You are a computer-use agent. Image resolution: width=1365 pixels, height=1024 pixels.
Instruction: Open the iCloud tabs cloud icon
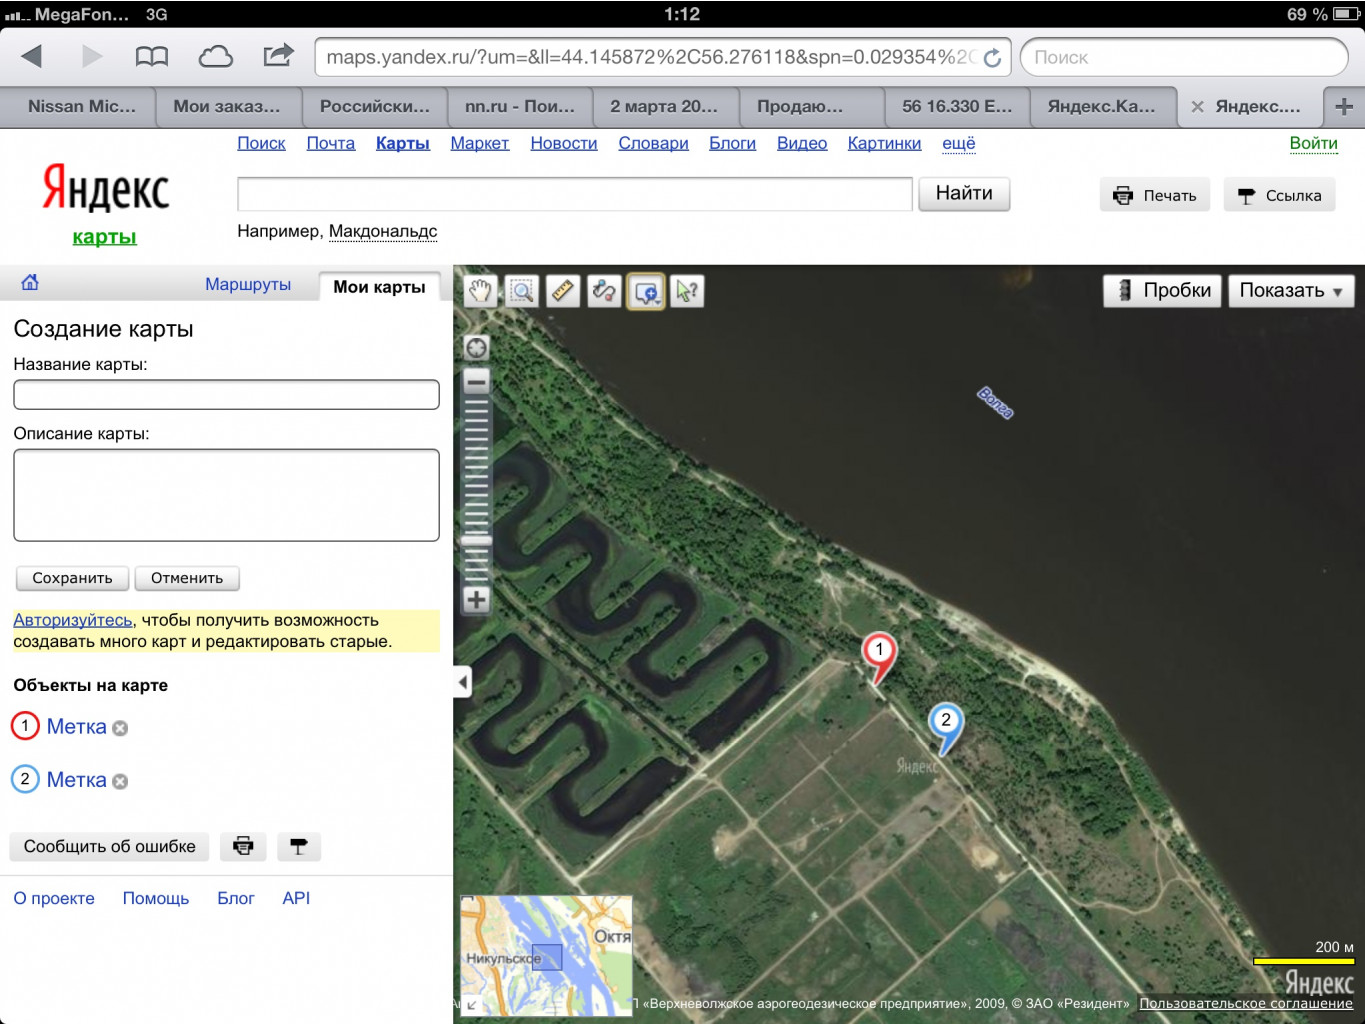point(215,56)
